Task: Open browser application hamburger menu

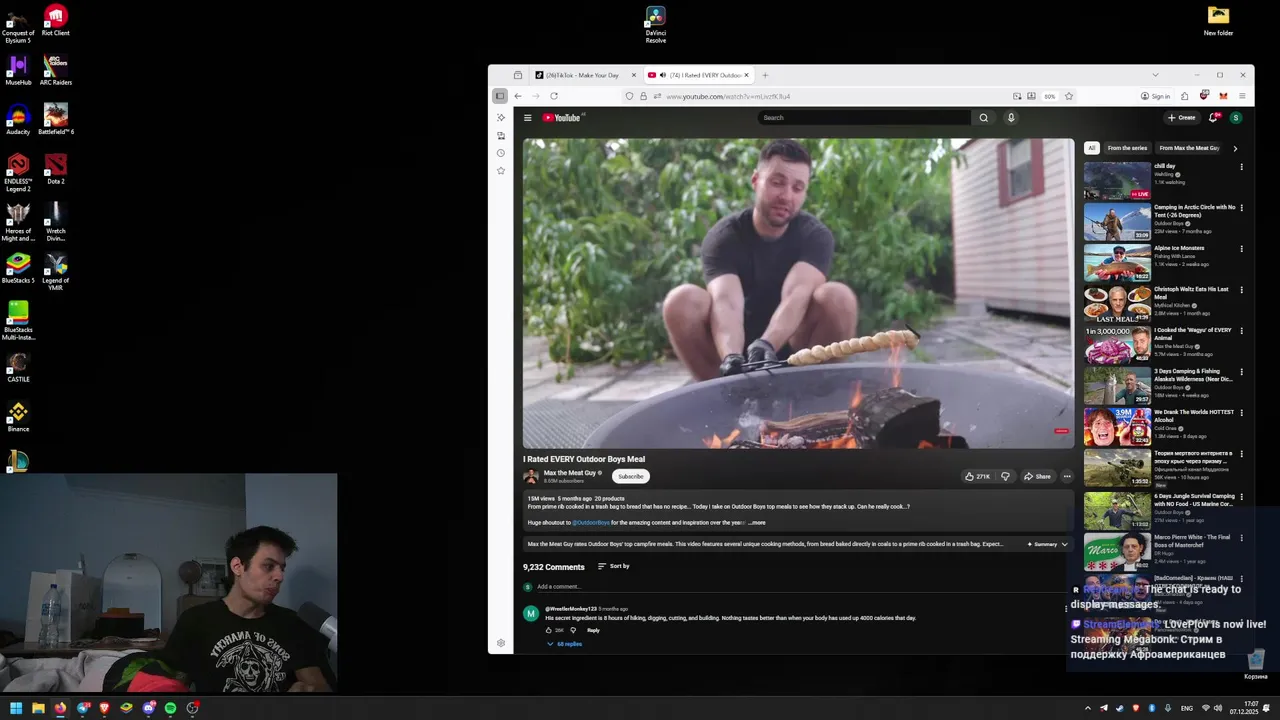Action: [x=1242, y=96]
